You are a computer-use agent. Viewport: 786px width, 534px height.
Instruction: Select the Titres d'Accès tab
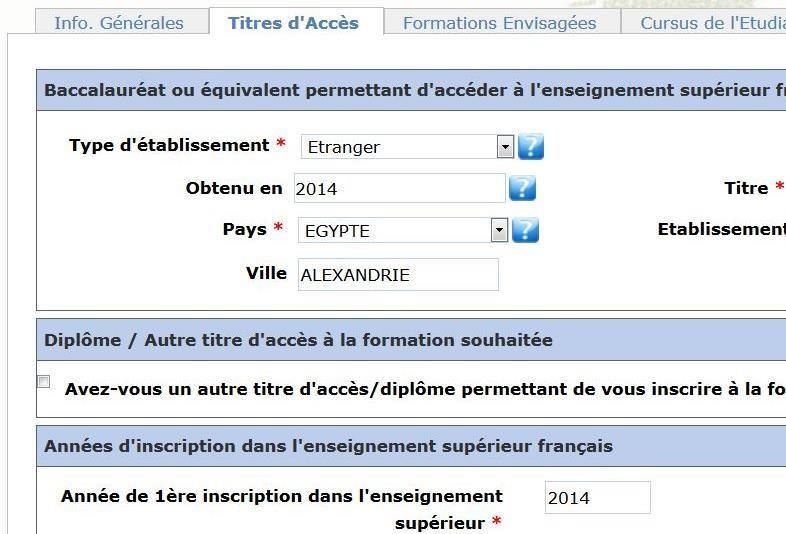click(x=294, y=23)
